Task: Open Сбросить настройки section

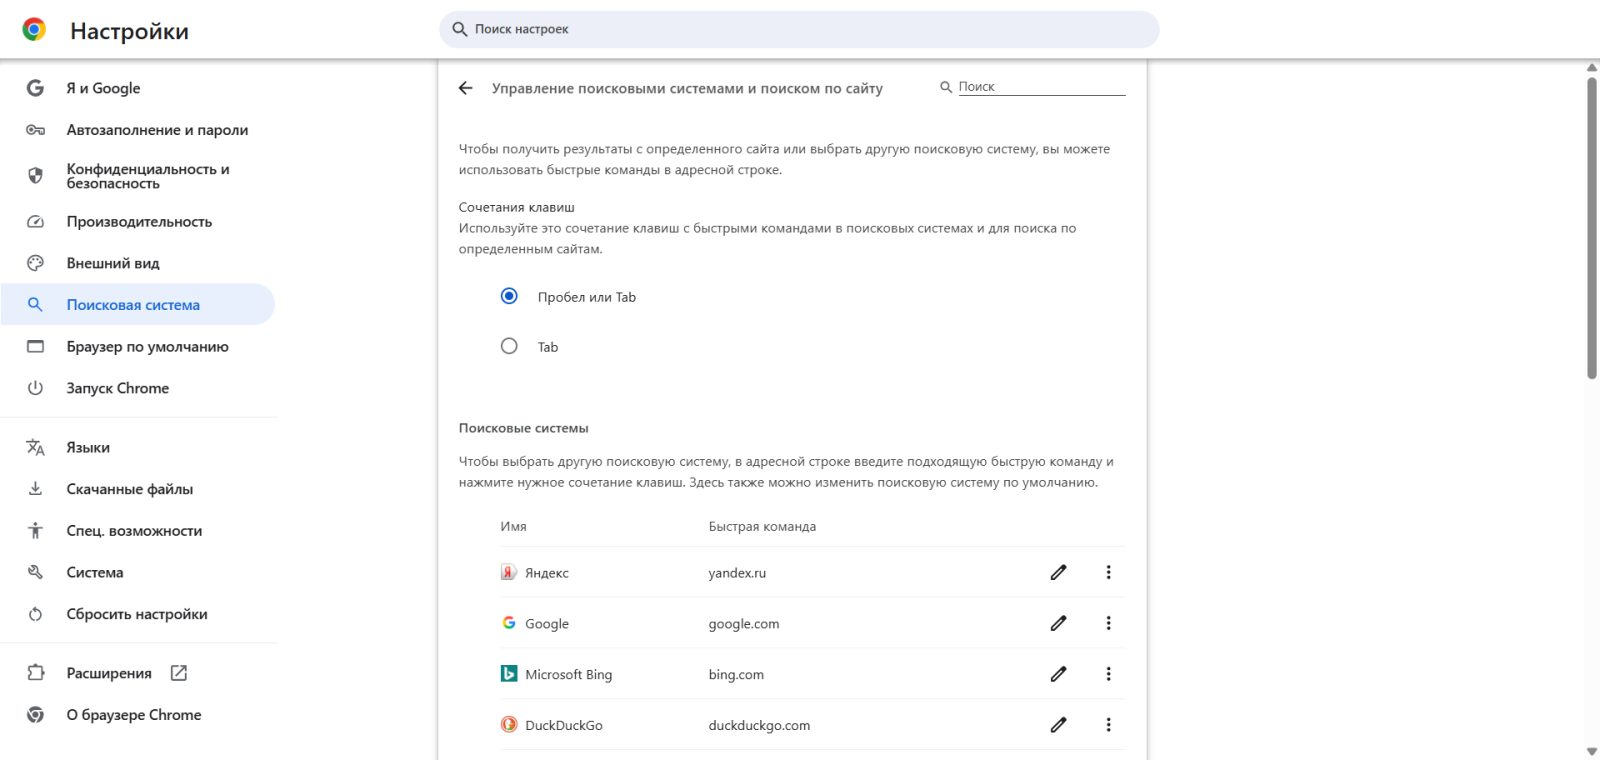Action: (137, 614)
